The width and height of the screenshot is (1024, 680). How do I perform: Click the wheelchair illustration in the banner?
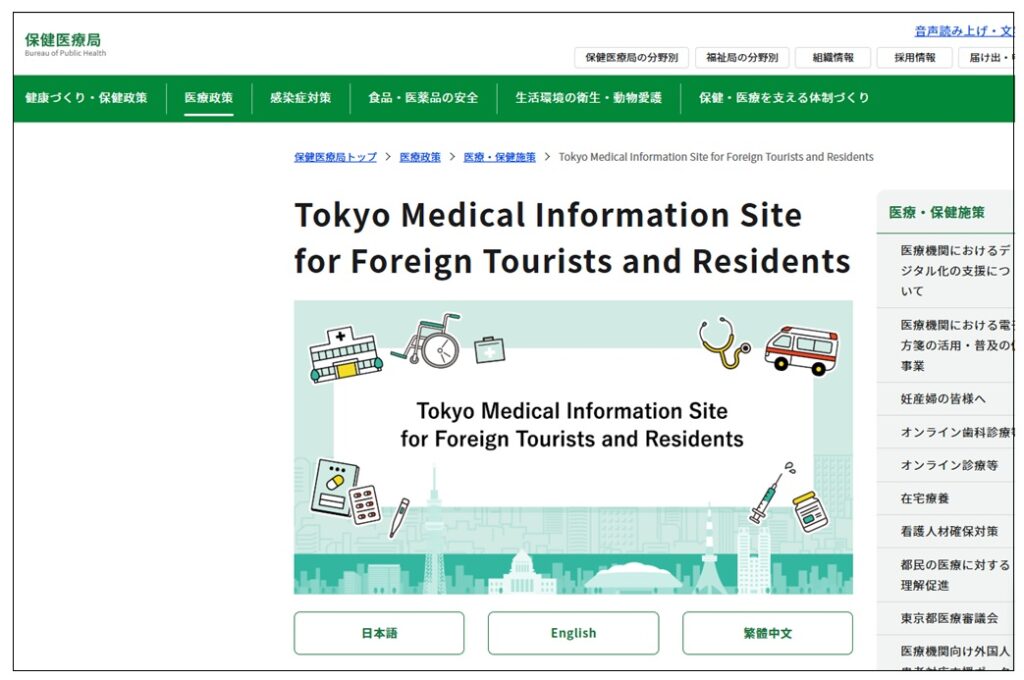tap(428, 340)
